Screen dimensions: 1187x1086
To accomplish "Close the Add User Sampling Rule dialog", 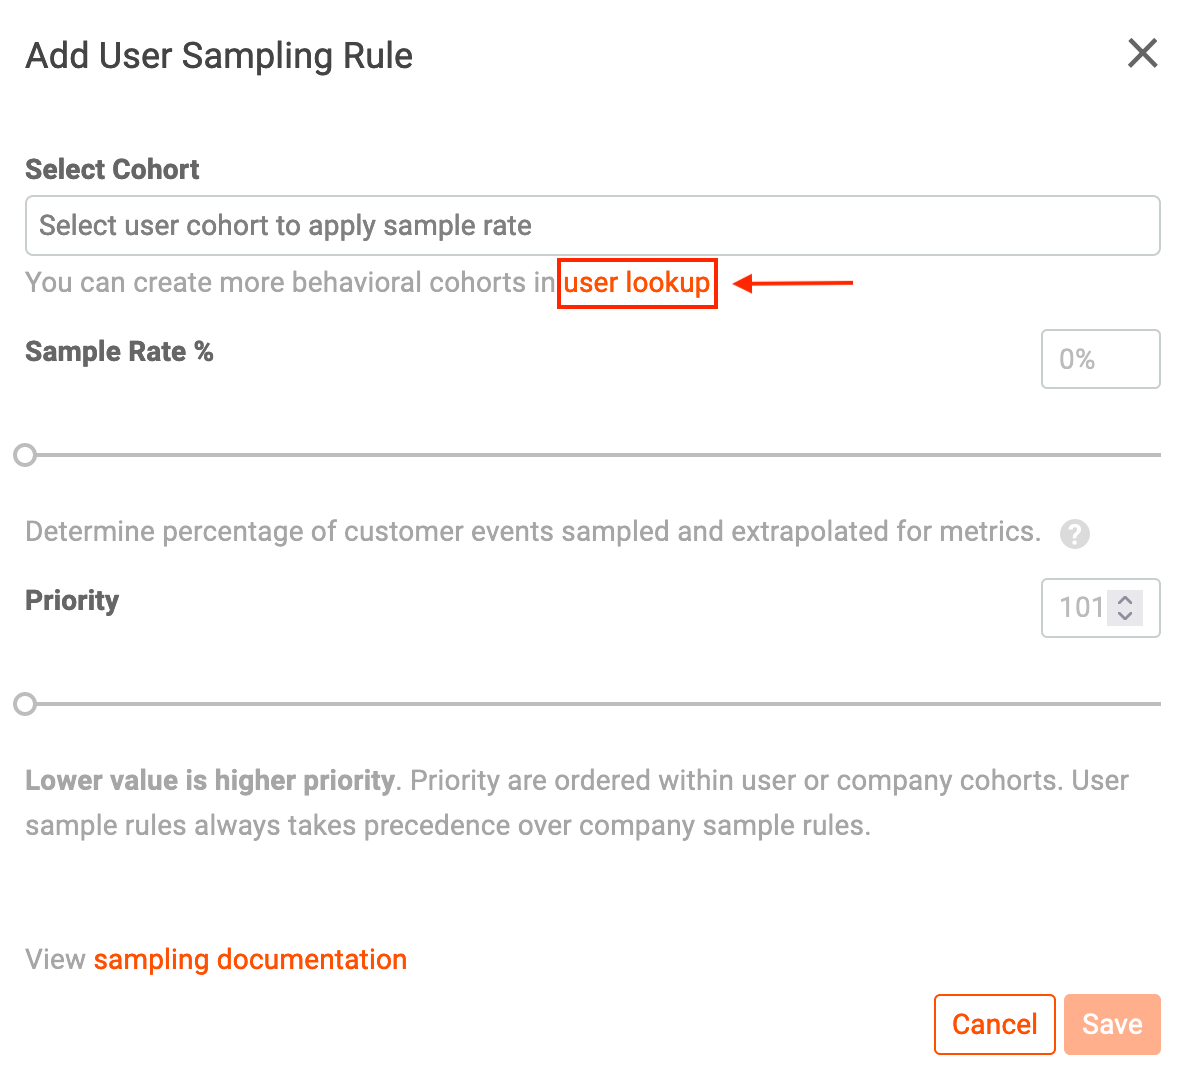I will (1142, 53).
